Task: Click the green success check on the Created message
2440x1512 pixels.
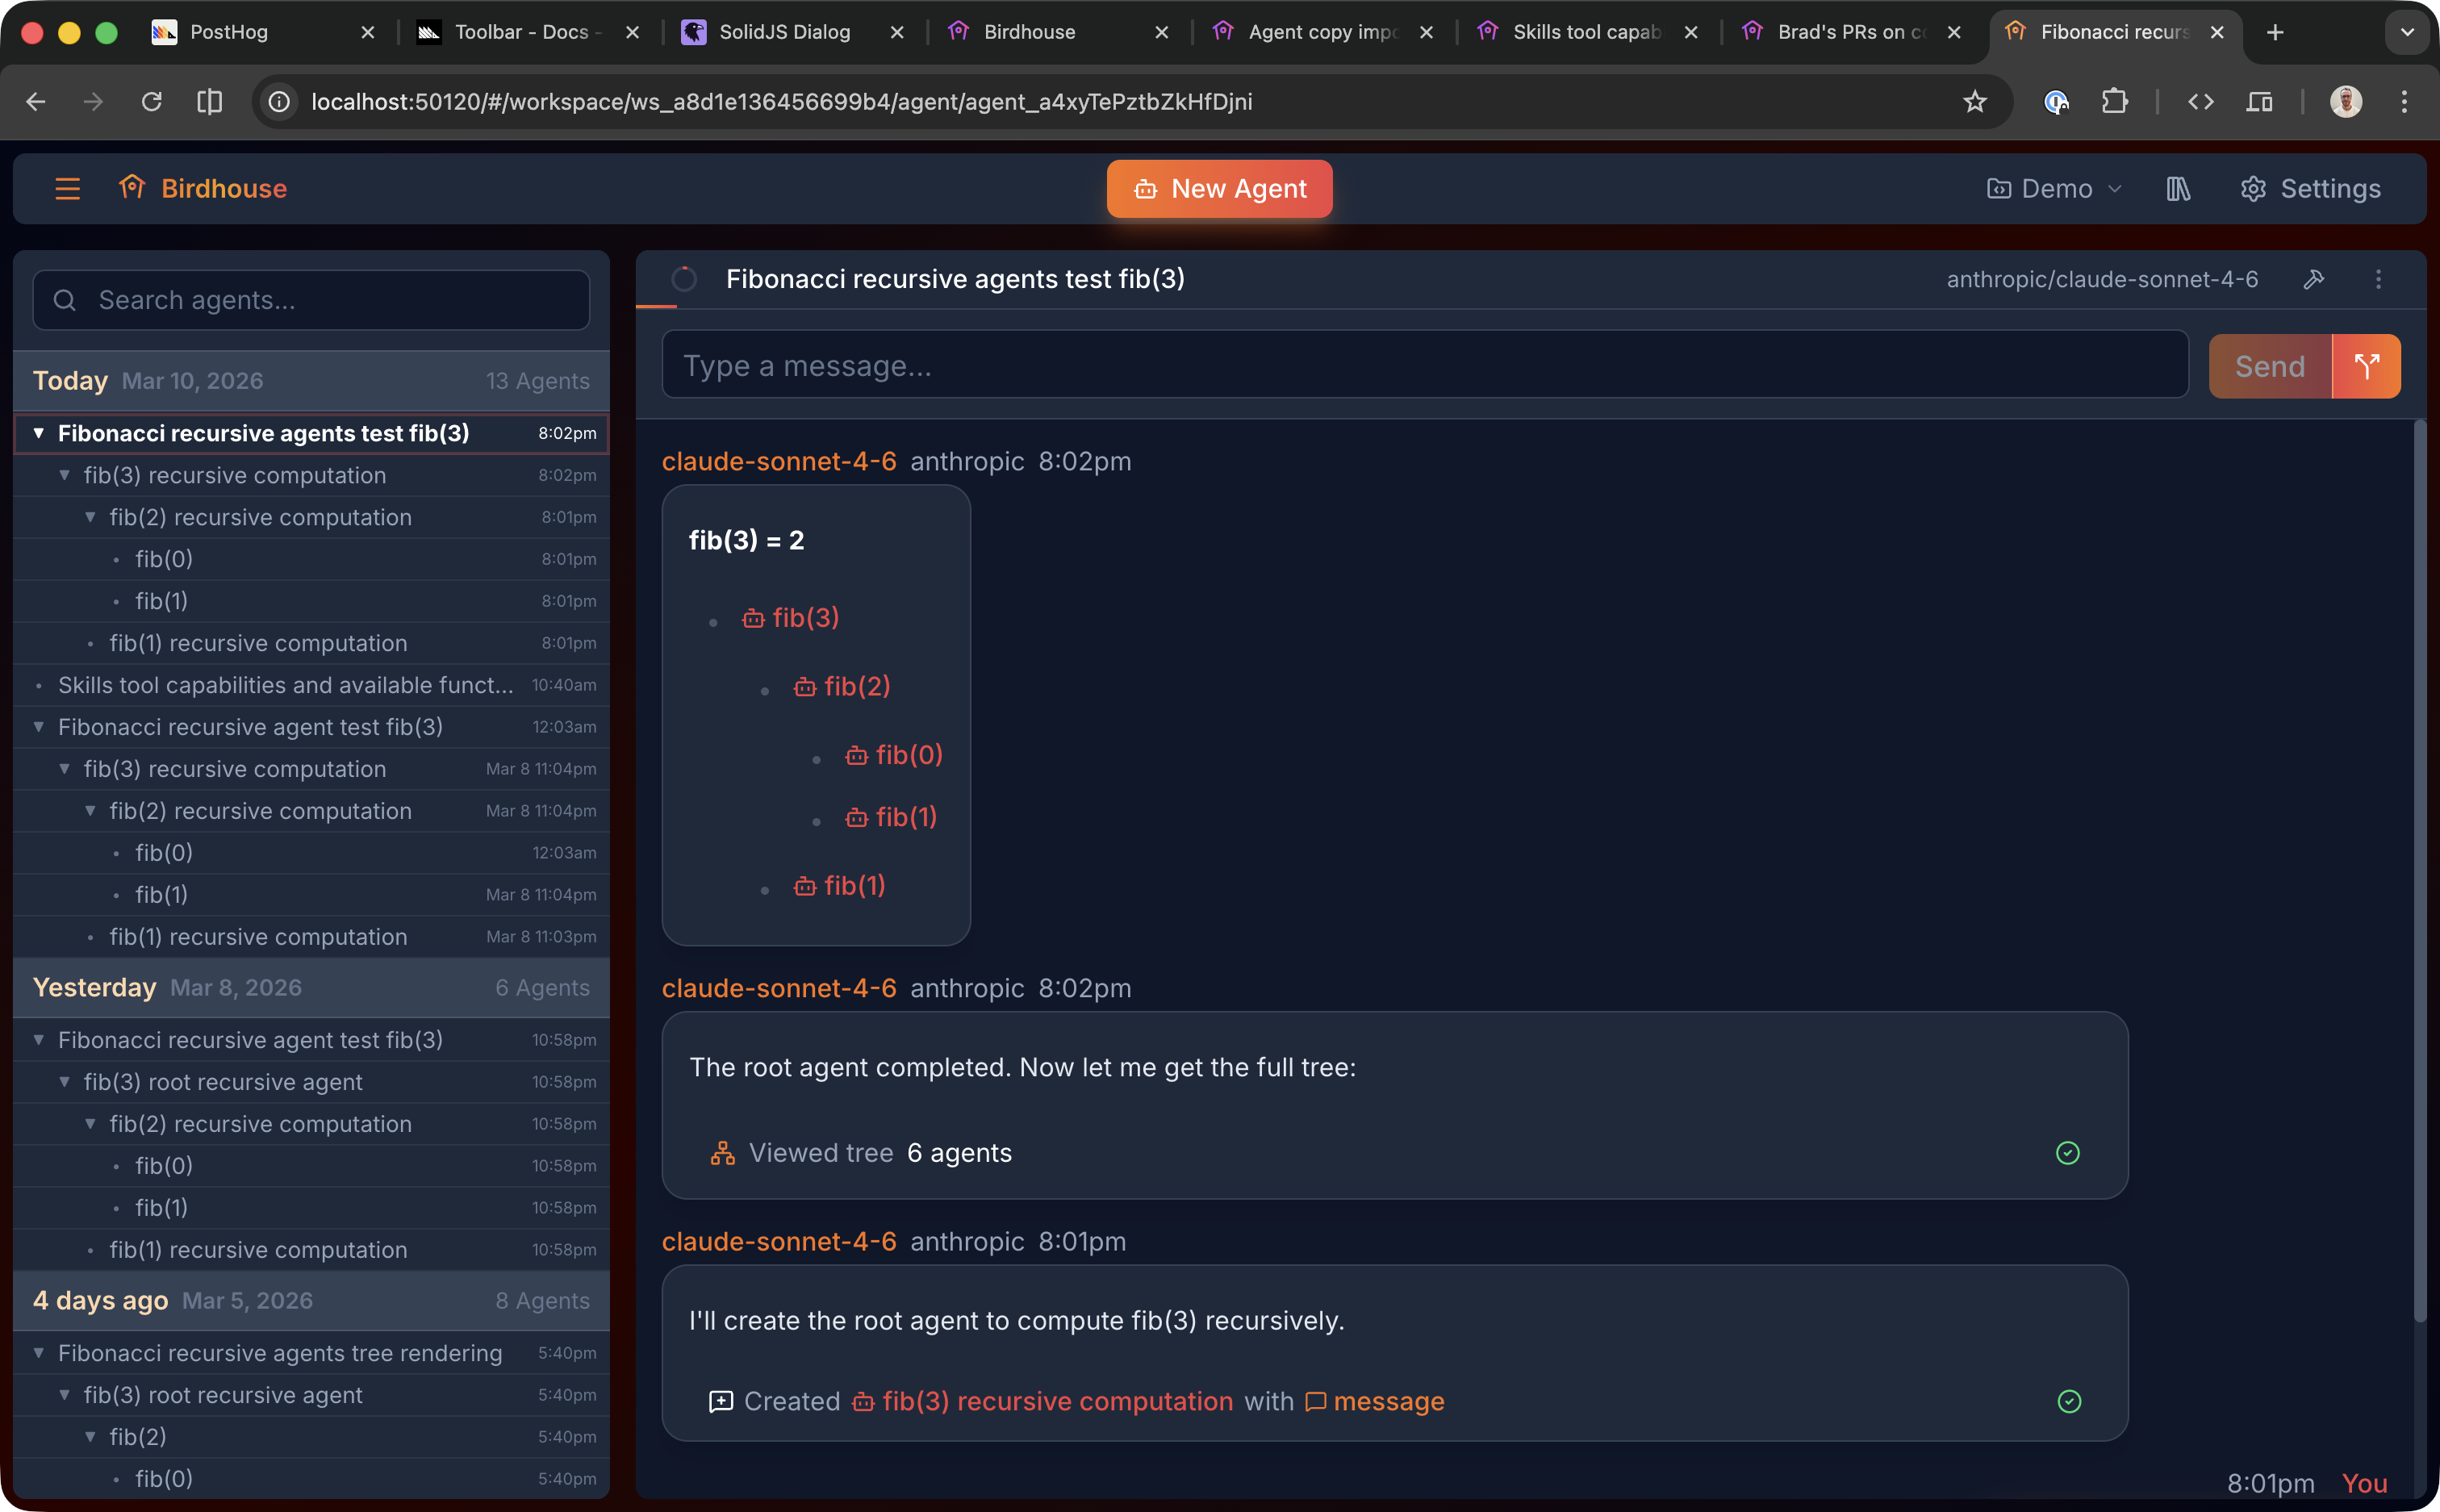Action: tap(2068, 1401)
